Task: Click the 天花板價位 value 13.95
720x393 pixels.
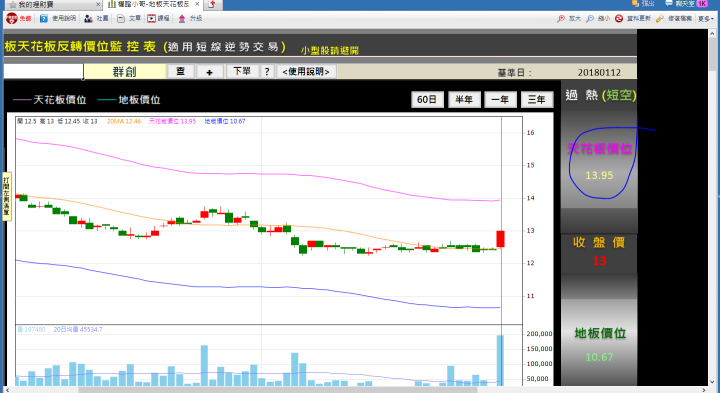Action: 599,175
